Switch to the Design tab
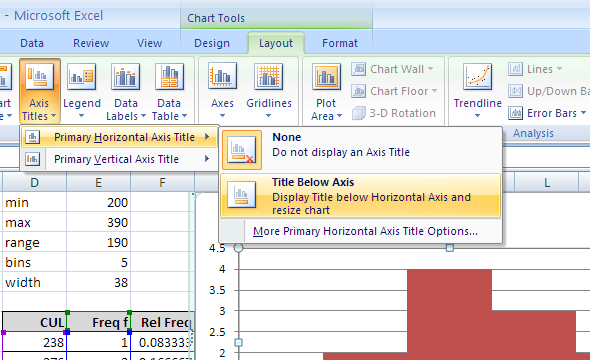This screenshot has width=590, height=360. pos(212,43)
